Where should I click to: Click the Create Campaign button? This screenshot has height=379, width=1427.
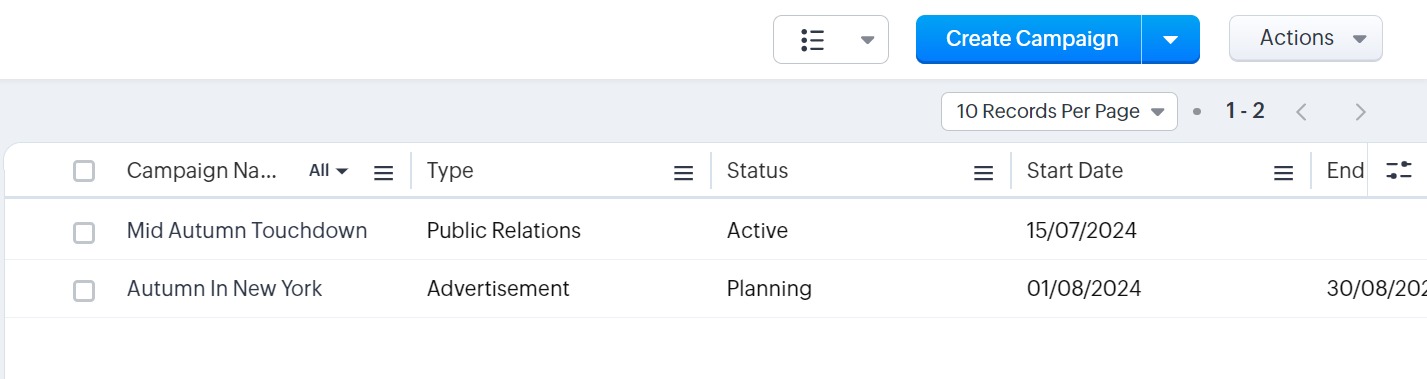1029,39
